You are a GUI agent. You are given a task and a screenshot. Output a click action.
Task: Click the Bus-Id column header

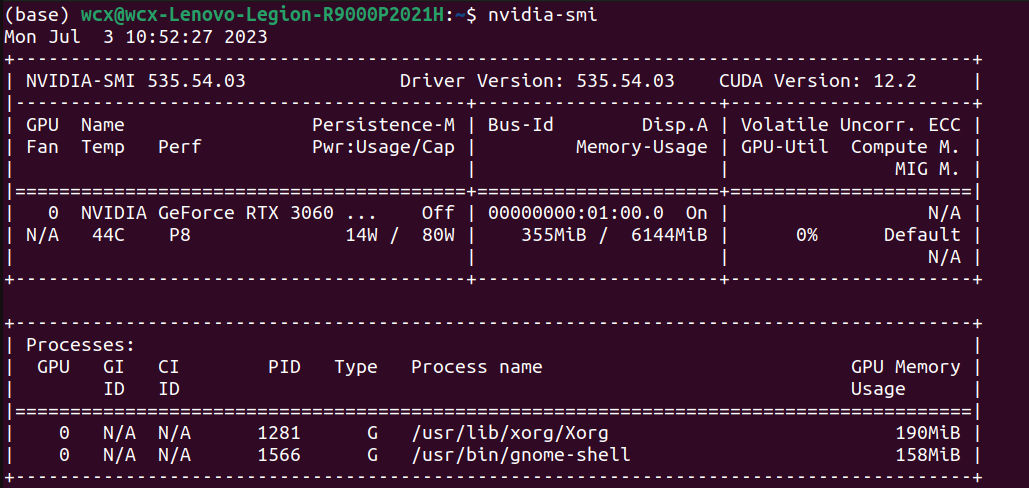click(x=520, y=125)
